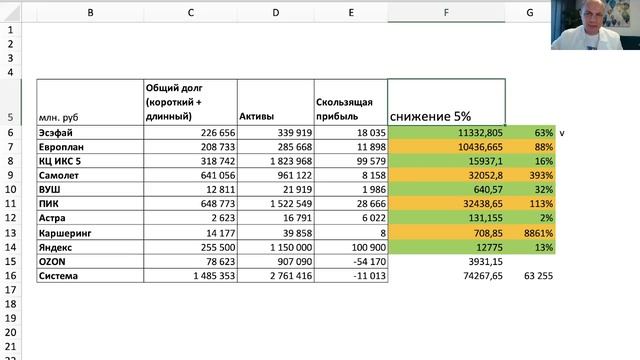The width and height of the screenshot is (640, 360).
Task: Click the 'Самолет' company cell
Action: (90, 176)
